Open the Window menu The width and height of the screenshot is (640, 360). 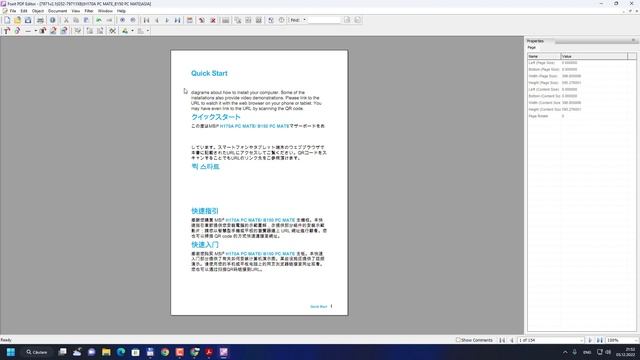105,11
